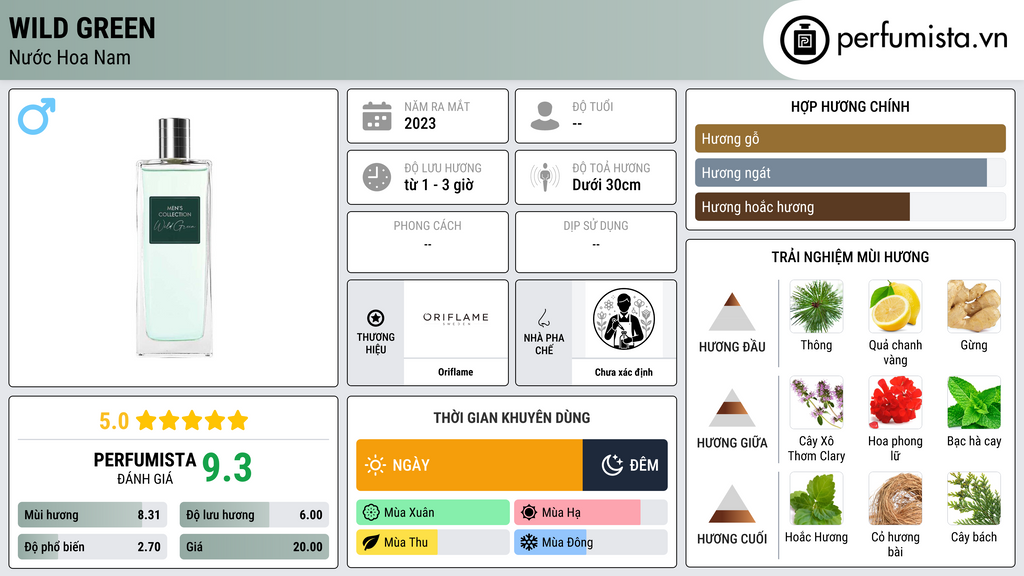Image resolution: width=1024 pixels, height=576 pixels.
Task: Click the dark Đêm nighttime segment
Action: click(x=625, y=465)
